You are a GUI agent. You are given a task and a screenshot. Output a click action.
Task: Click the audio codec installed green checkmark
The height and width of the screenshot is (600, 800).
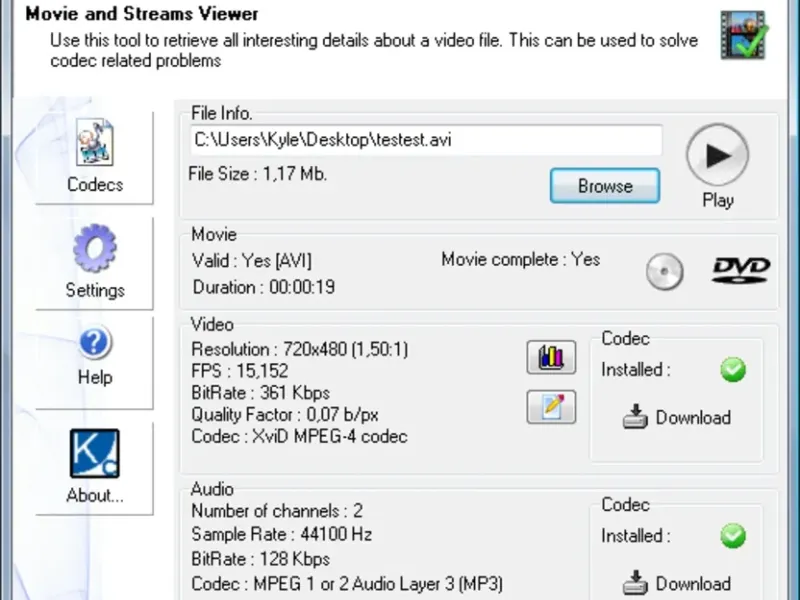(733, 536)
